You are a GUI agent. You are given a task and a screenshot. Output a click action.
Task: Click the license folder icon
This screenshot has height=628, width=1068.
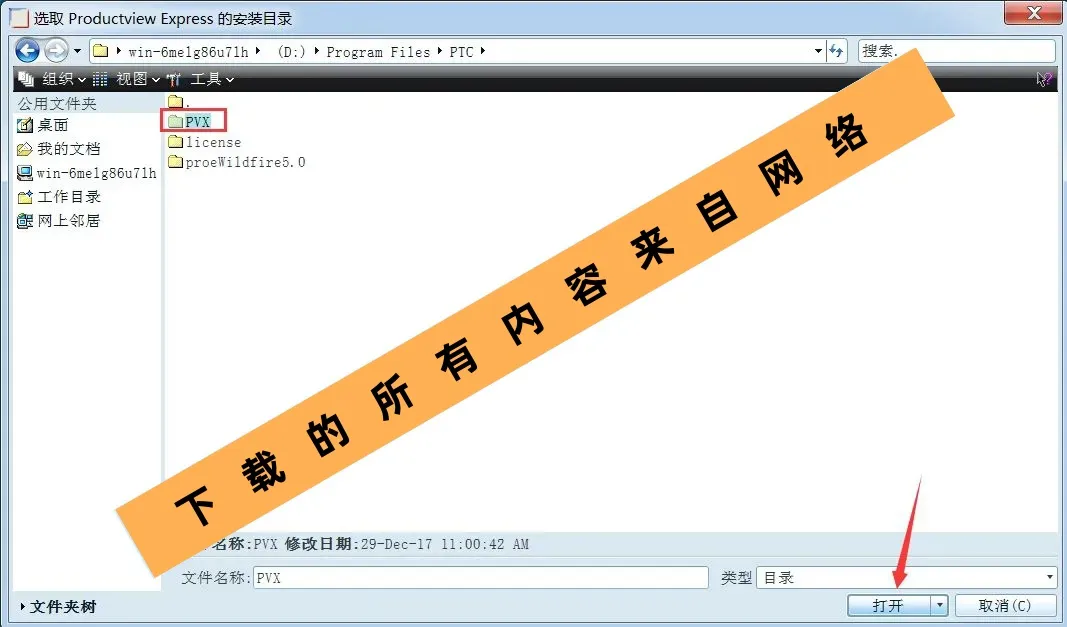point(176,142)
